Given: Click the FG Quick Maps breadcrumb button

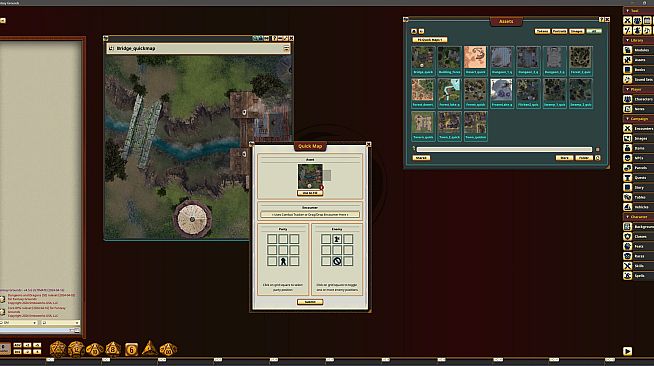Looking at the screenshot, I should click(x=430, y=40).
